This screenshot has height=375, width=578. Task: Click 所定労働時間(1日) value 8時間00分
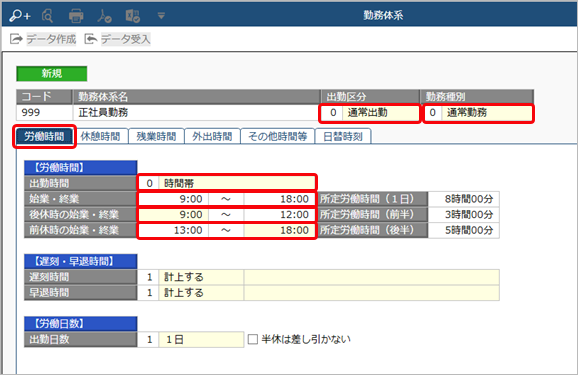coord(464,199)
